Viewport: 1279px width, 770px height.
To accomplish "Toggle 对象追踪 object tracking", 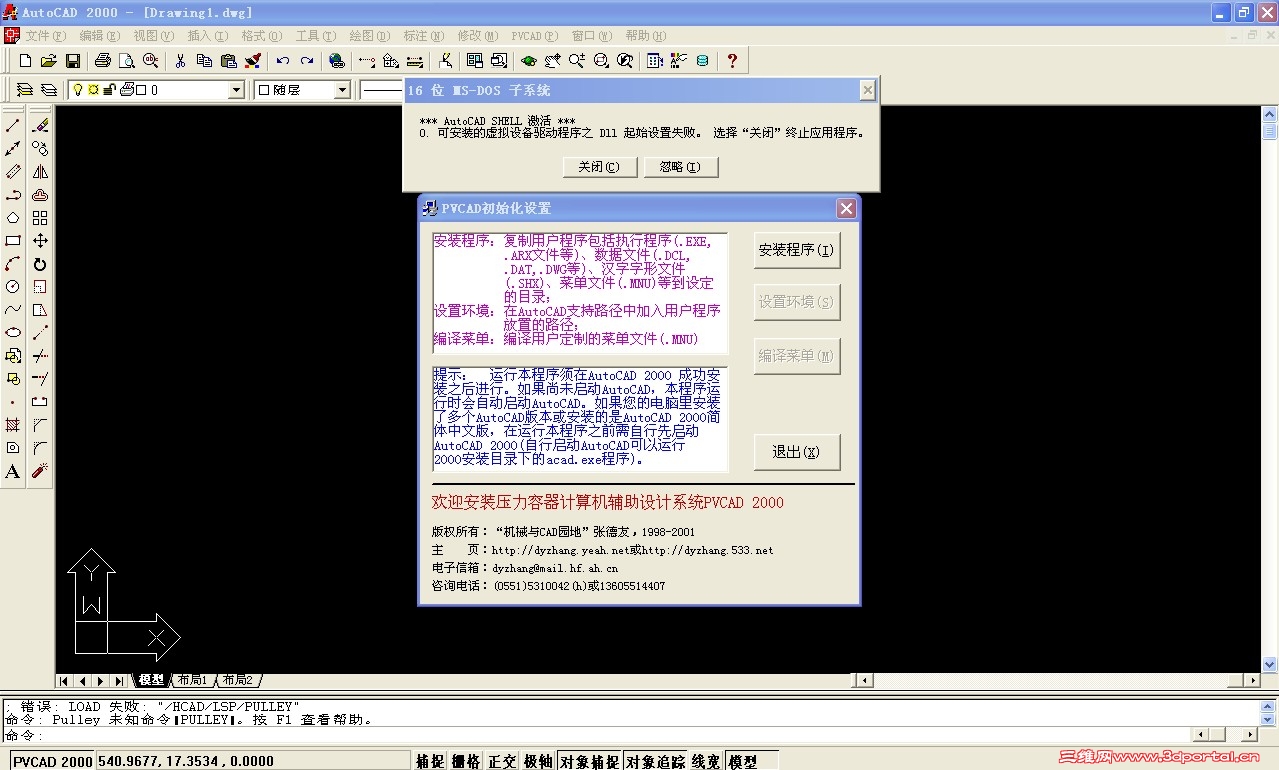I will (656, 762).
